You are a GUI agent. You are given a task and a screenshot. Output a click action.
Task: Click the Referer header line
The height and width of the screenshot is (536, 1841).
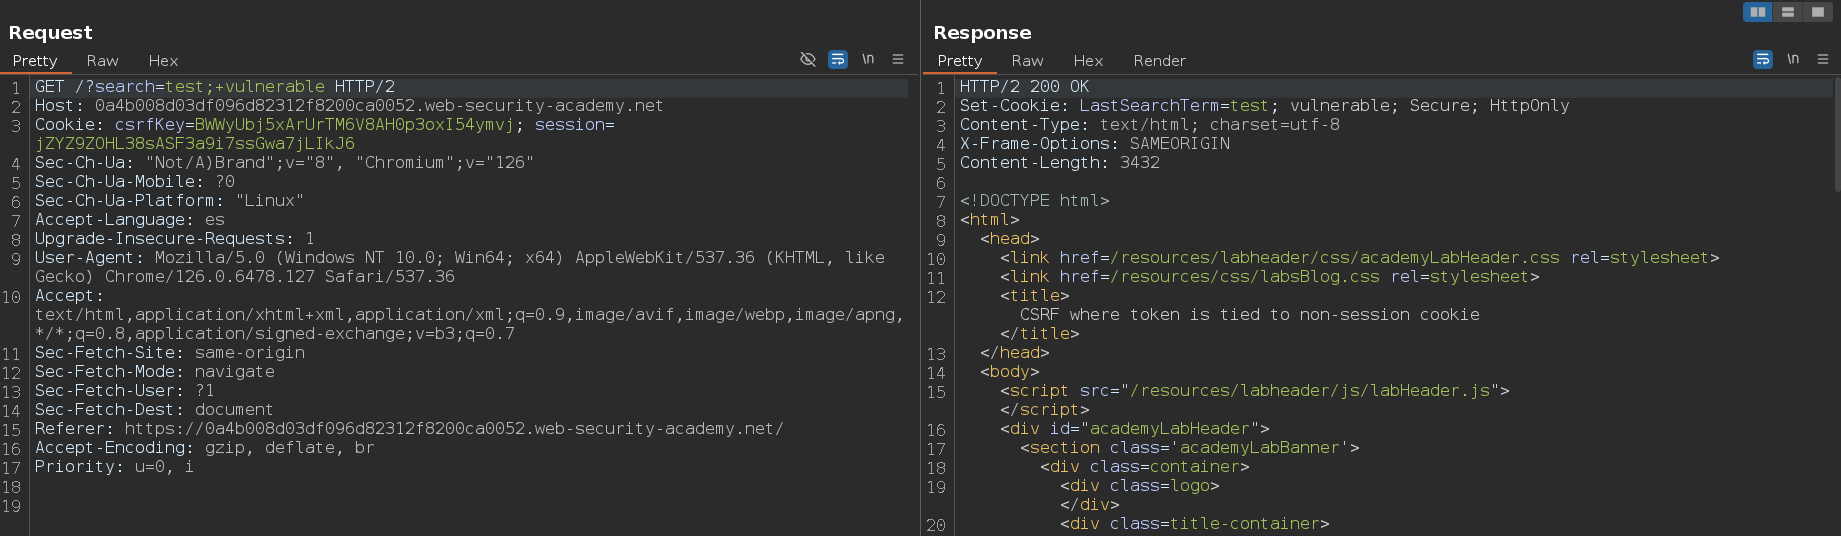pyautogui.click(x=409, y=429)
